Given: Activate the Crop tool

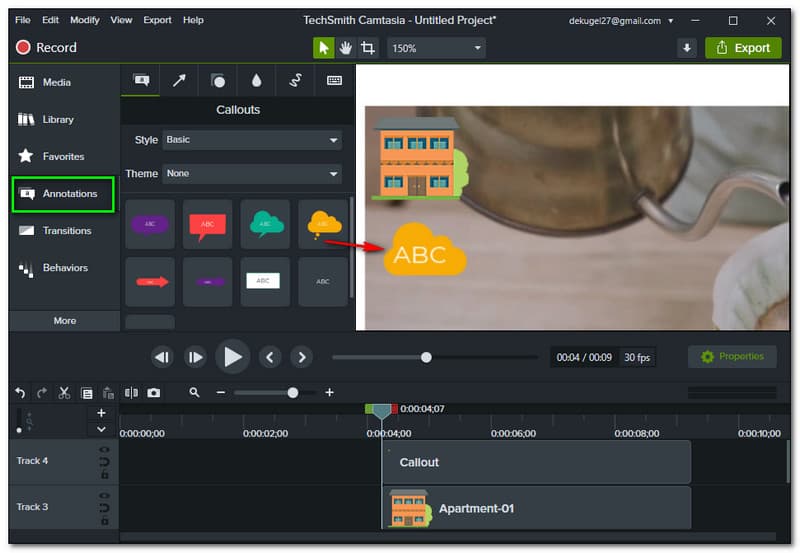Looking at the screenshot, I should (x=368, y=48).
